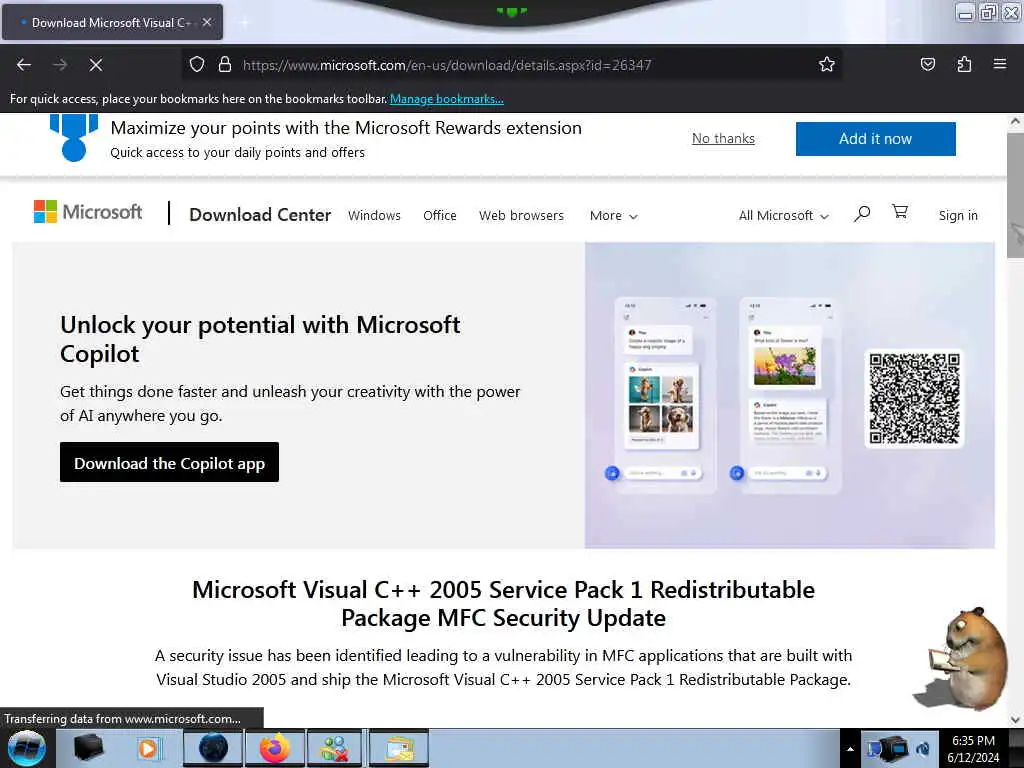Click the page vertical scrollbar thumb
The image size is (1024, 768).
click(x=1016, y=196)
